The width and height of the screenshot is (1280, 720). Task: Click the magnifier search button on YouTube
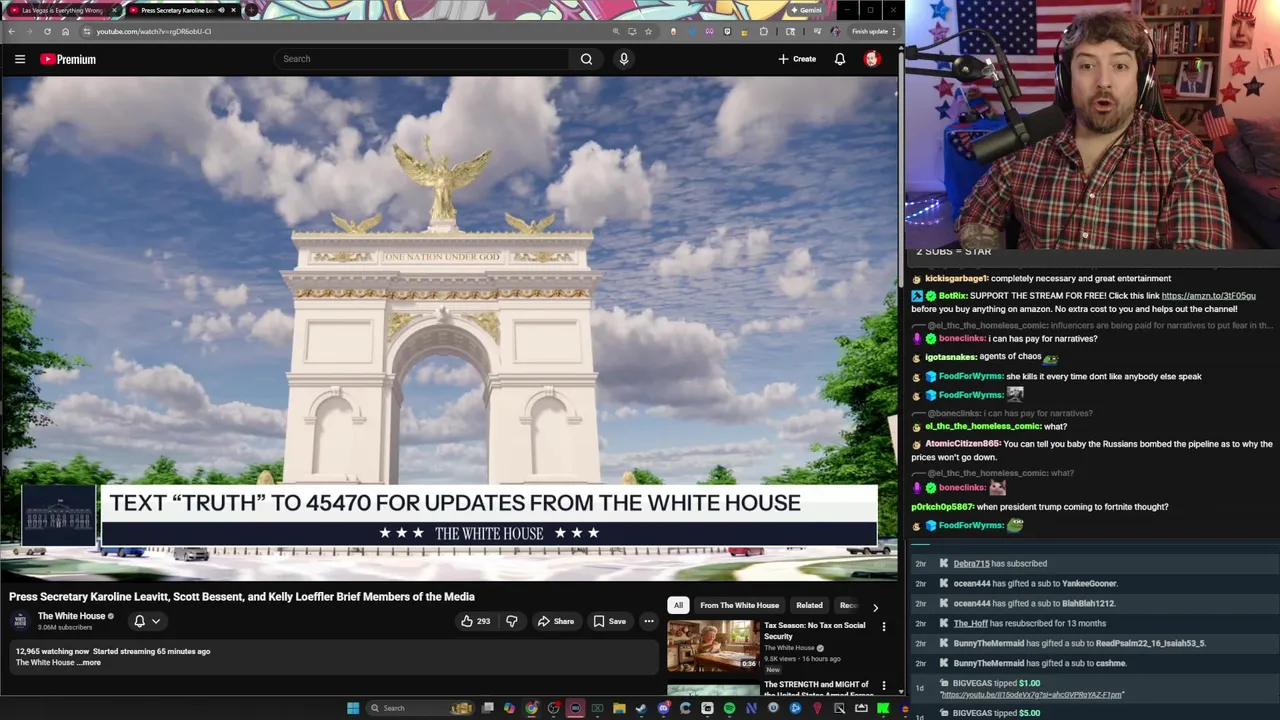click(586, 59)
